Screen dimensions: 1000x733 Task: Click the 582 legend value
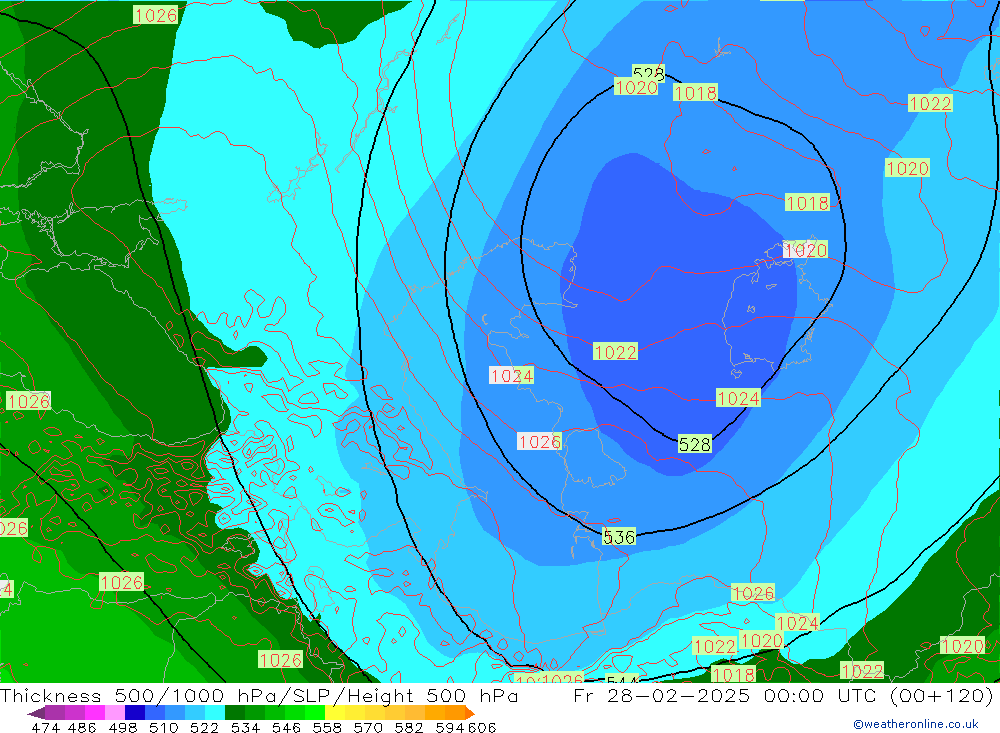(x=409, y=727)
